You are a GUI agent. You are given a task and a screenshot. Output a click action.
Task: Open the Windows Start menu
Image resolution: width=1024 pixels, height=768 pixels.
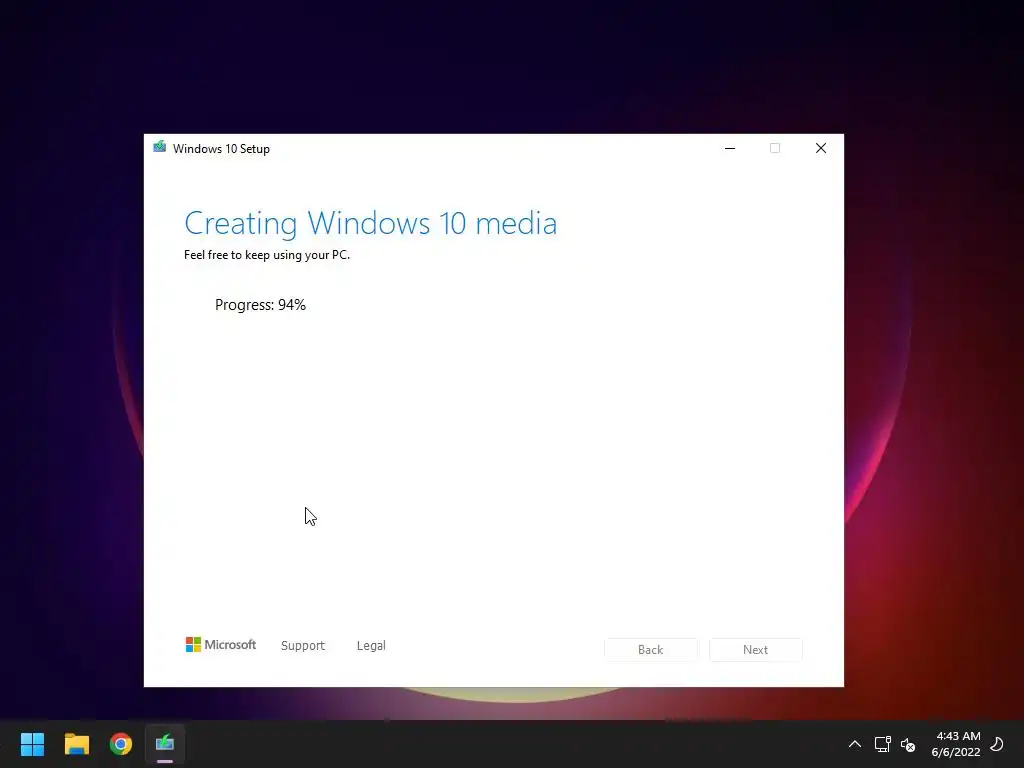point(32,744)
